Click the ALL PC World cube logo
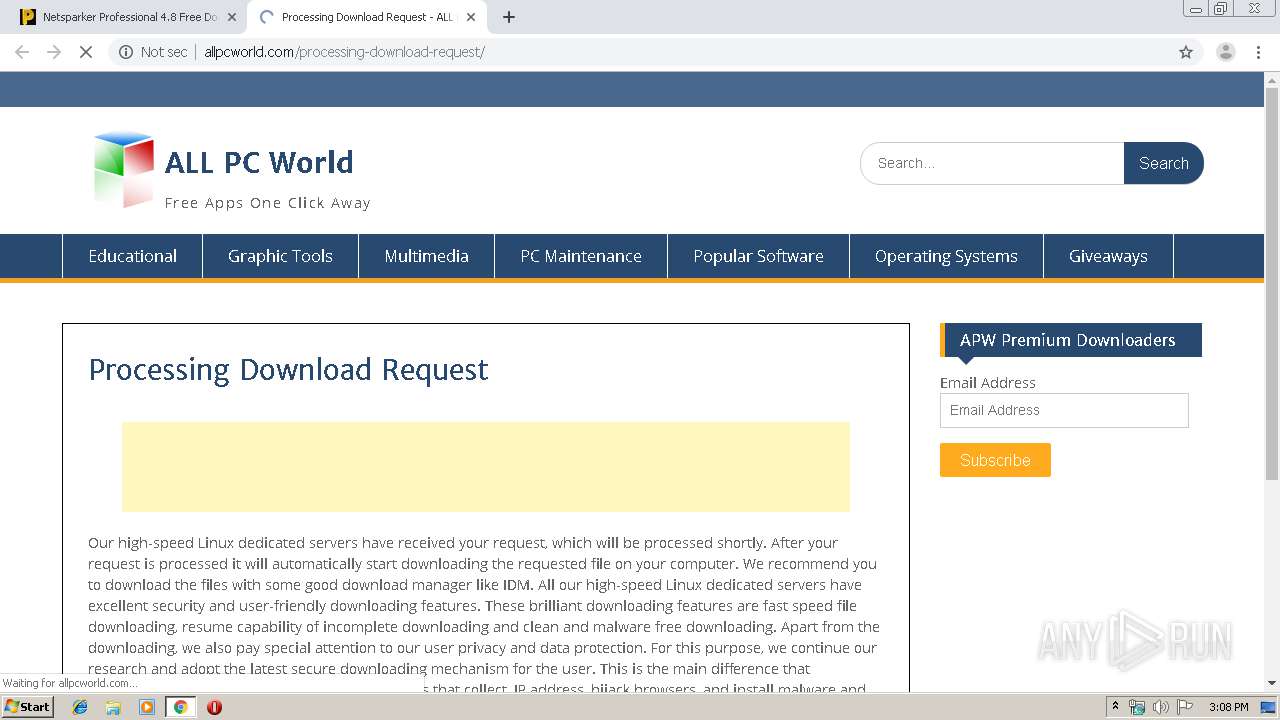The image size is (1280, 720). point(124,170)
